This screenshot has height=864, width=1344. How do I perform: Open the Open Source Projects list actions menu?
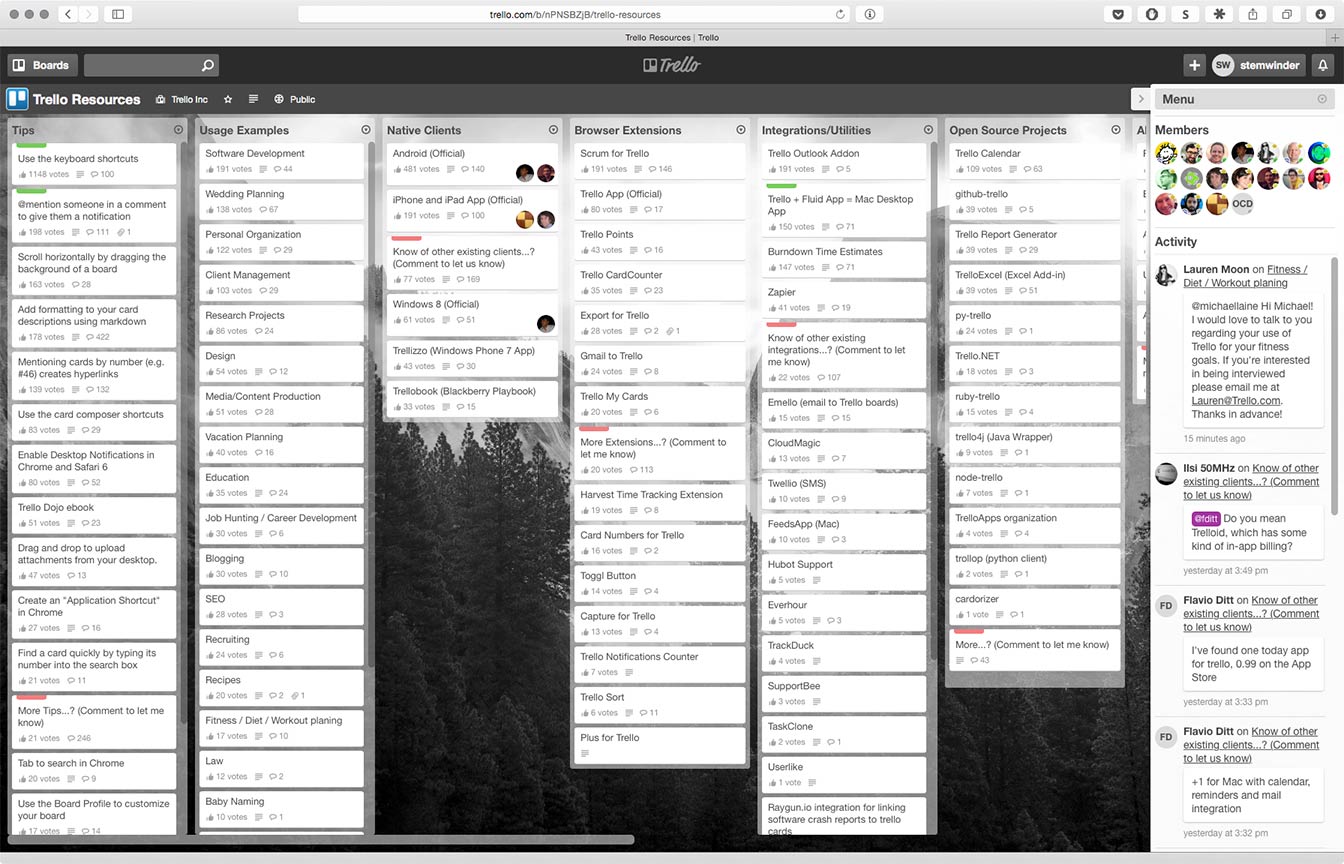(x=1116, y=130)
